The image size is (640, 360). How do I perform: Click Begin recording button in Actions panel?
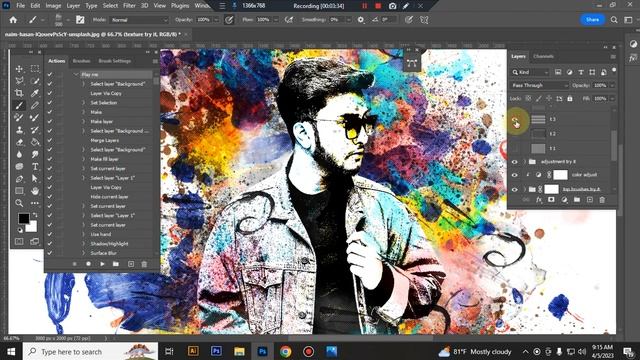(x=88, y=264)
